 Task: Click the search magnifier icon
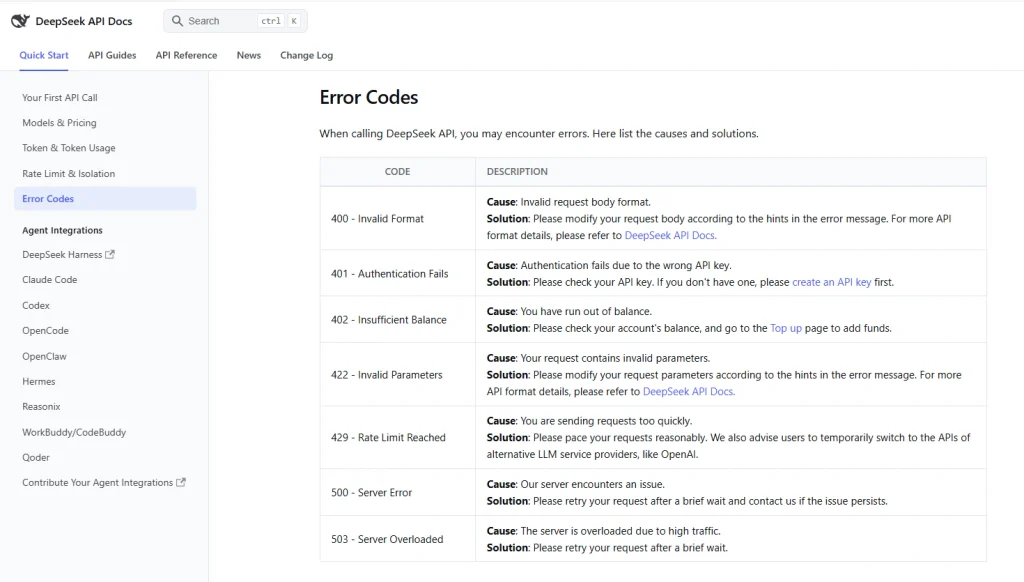(177, 21)
